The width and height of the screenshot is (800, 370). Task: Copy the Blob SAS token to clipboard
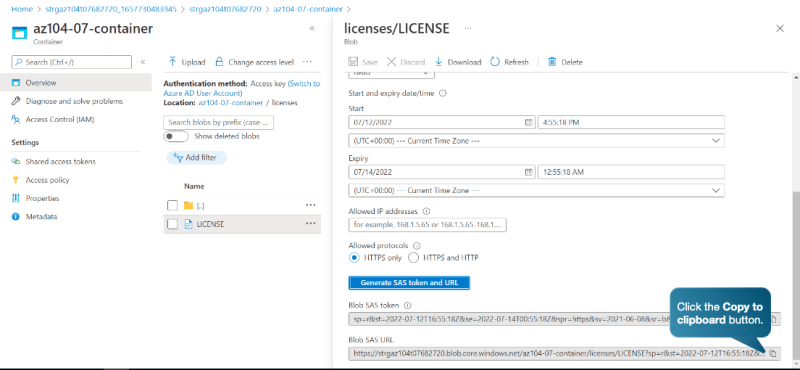click(x=773, y=319)
